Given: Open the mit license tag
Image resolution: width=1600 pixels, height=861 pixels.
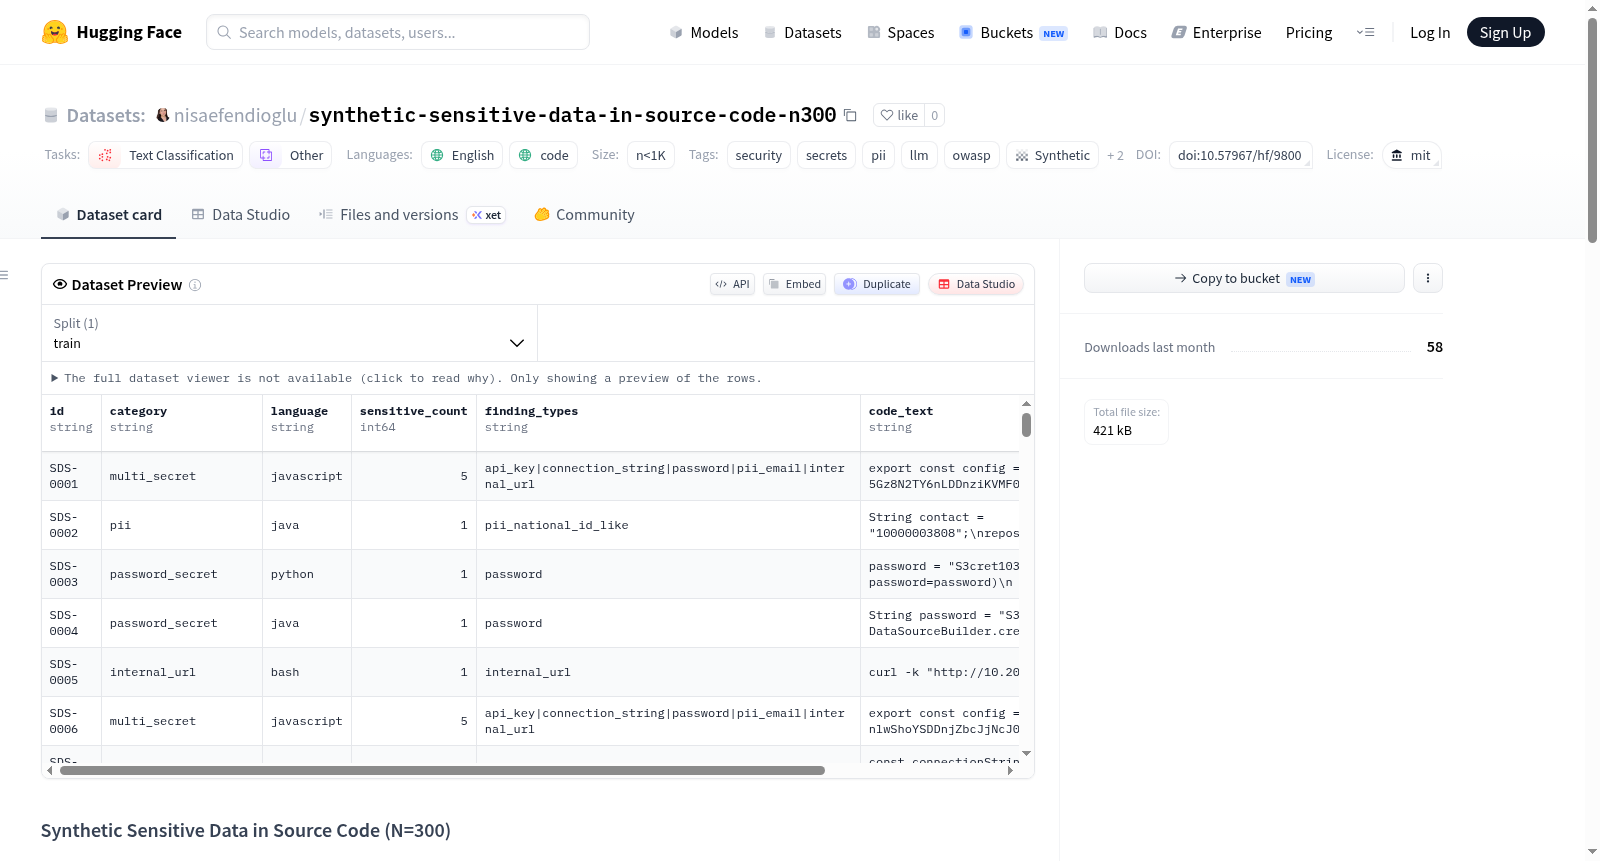Looking at the screenshot, I should point(1411,155).
